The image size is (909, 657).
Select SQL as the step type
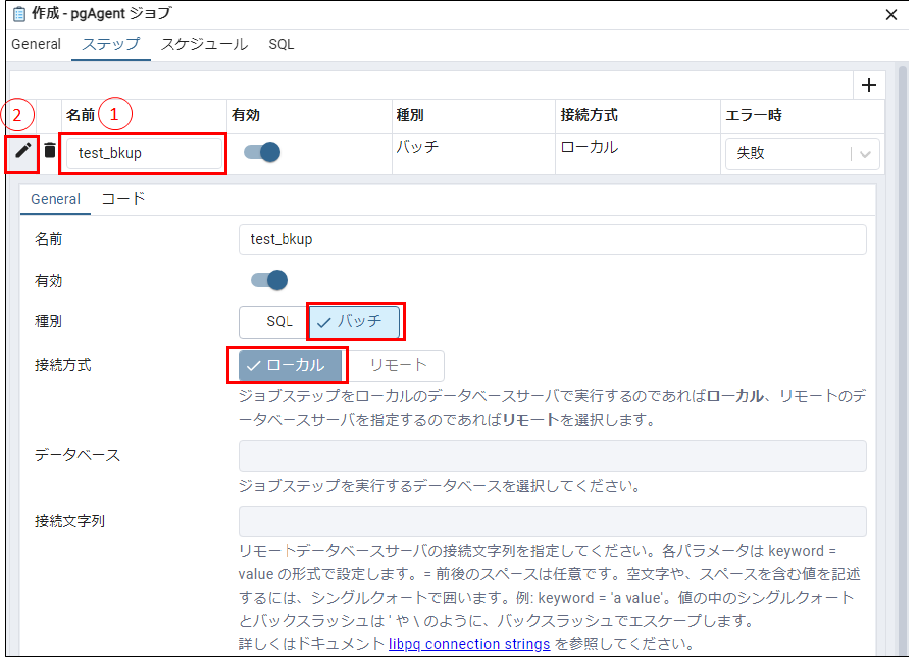pos(273,322)
